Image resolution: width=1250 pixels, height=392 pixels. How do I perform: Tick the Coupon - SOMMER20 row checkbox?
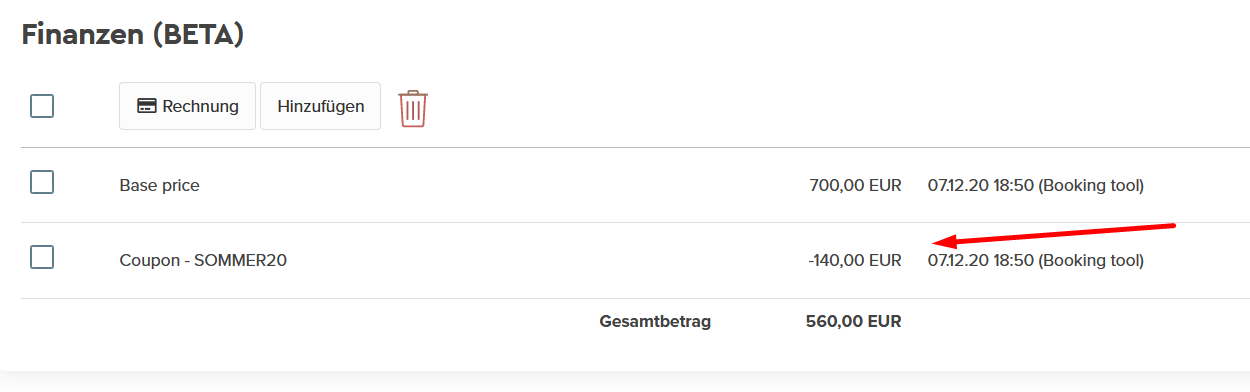click(x=42, y=257)
